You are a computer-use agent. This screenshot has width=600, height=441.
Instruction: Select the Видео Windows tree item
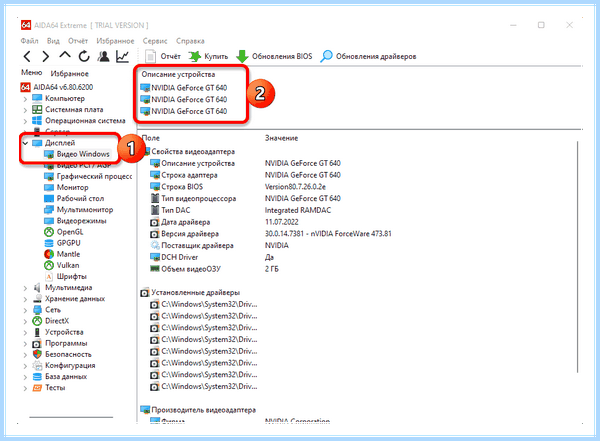tap(77, 154)
